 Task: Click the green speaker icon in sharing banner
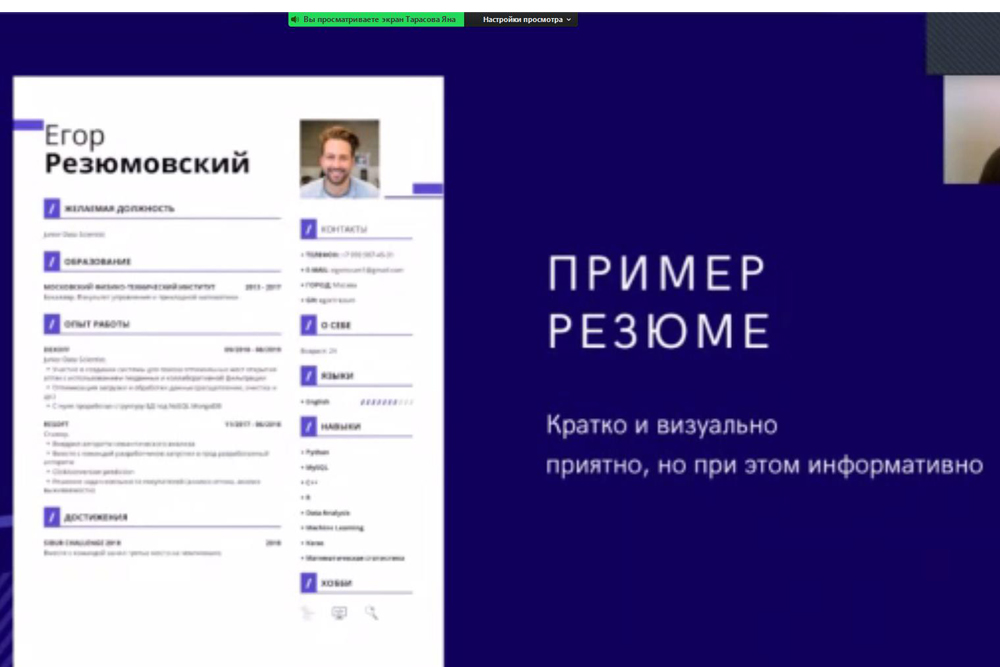point(295,19)
